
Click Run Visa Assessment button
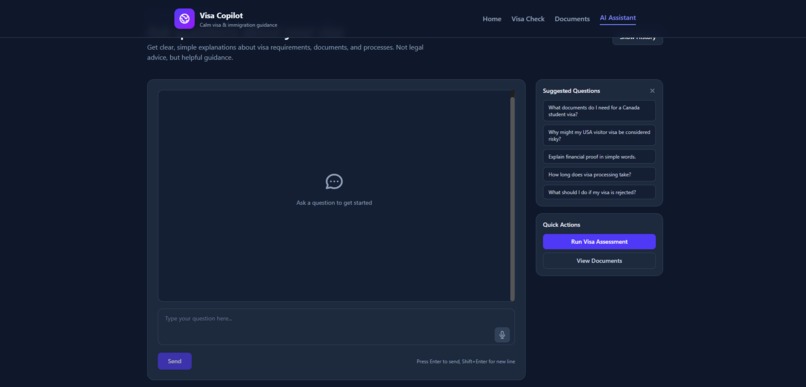point(599,242)
